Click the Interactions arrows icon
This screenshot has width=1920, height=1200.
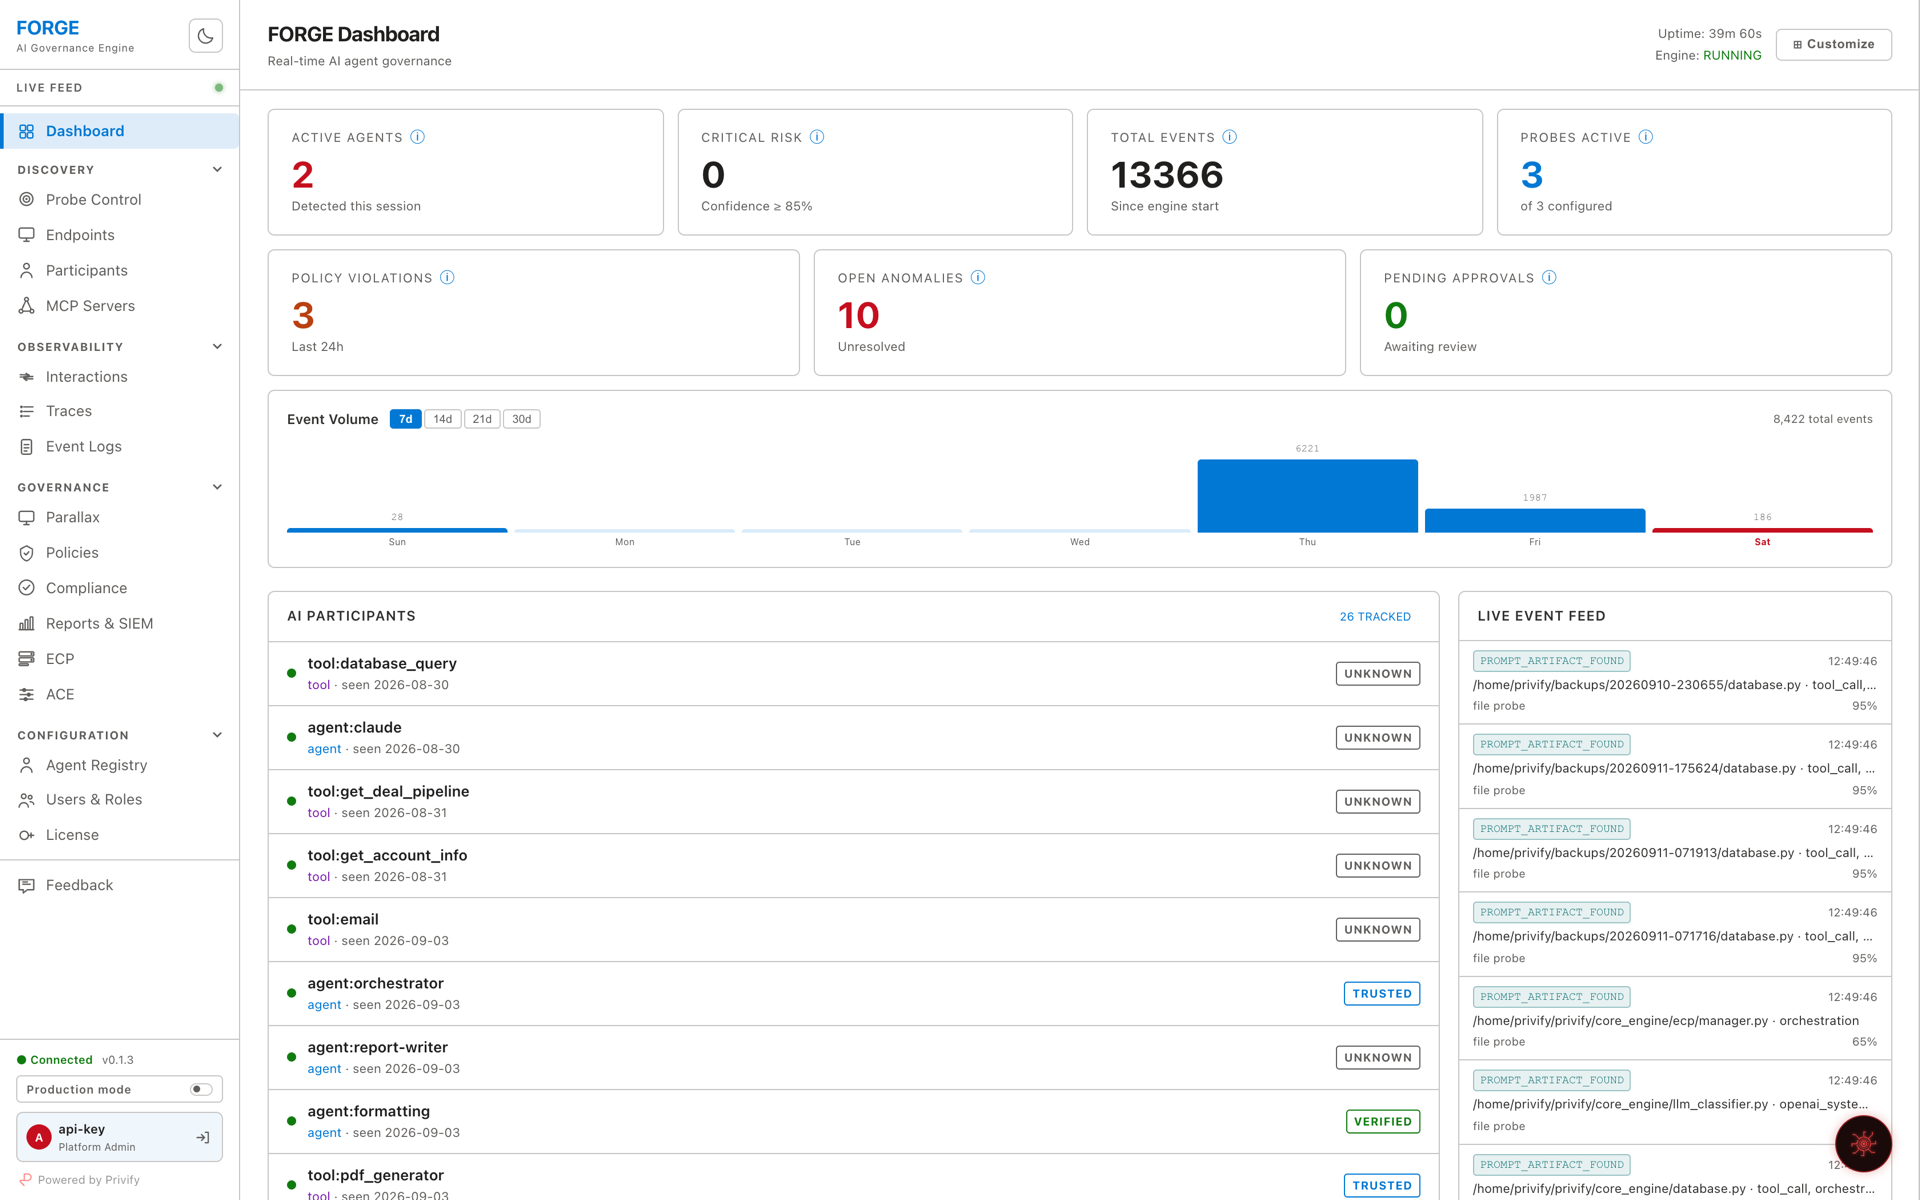[x=27, y=377]
